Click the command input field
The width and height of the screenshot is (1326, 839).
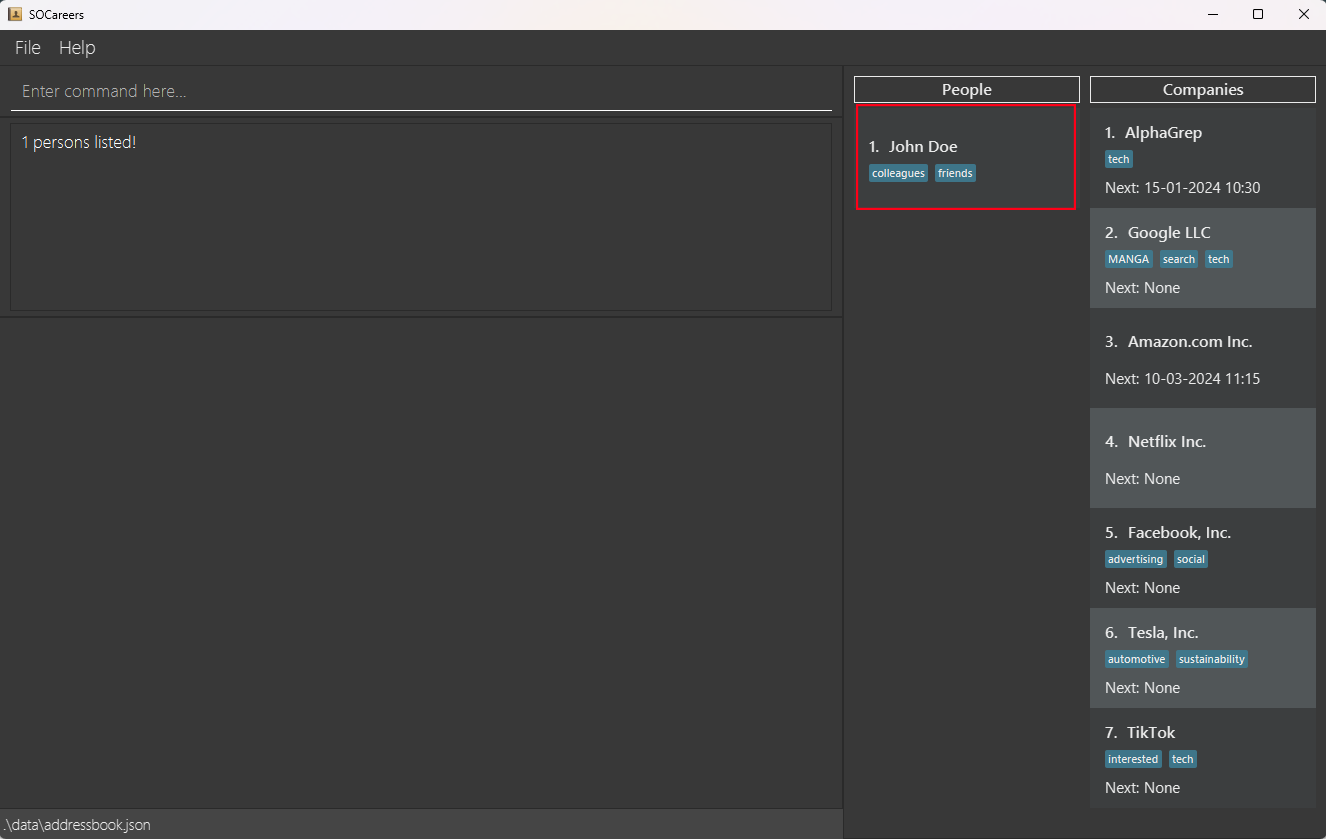point(420,91)
